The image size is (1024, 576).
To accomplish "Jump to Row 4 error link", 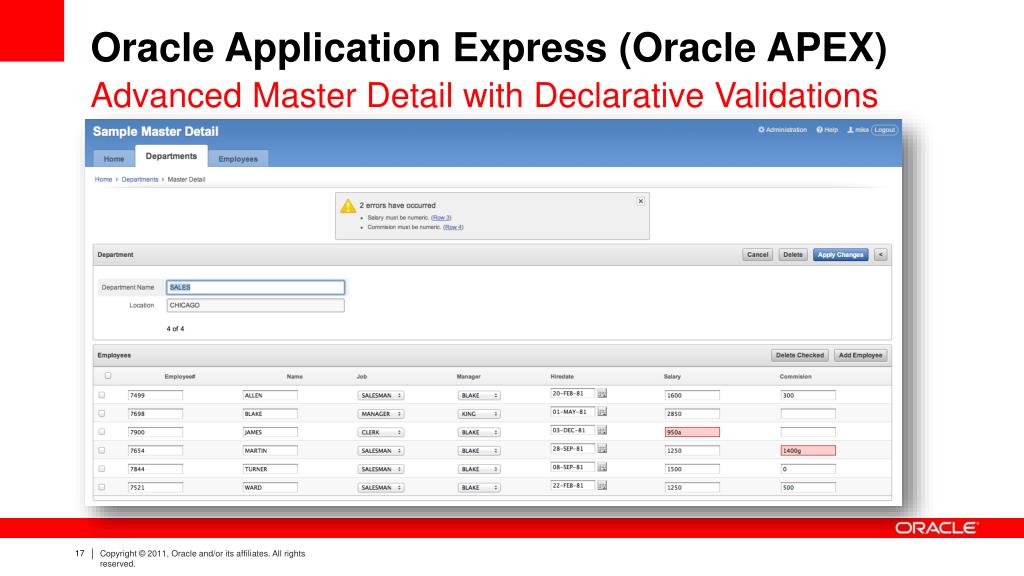I will pos(453,227).
